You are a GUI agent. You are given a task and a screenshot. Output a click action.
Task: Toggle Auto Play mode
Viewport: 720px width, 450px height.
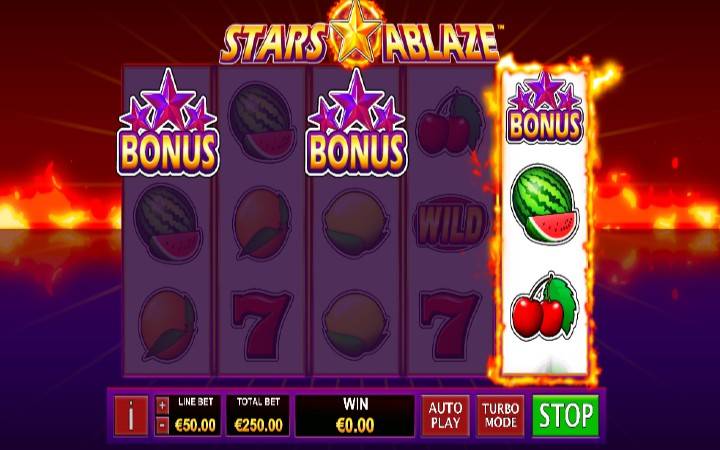[445, 416]
